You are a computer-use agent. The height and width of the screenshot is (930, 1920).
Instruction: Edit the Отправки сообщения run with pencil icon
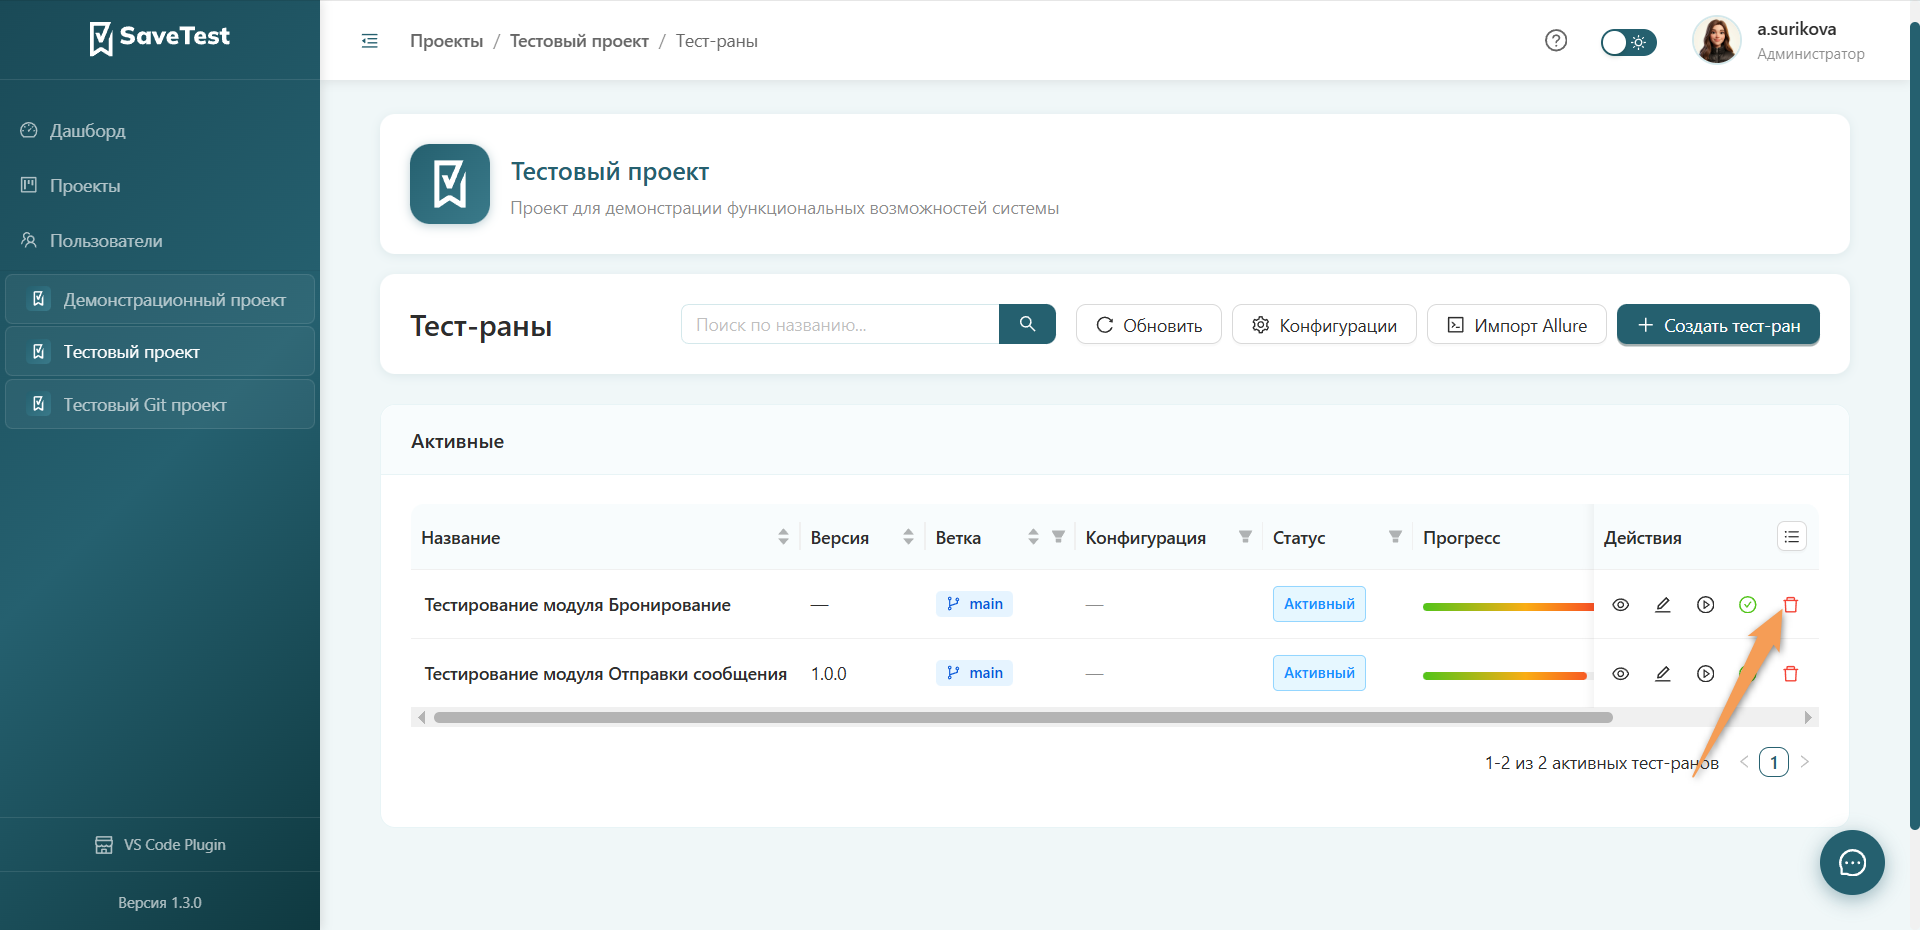click(1663, 674)
